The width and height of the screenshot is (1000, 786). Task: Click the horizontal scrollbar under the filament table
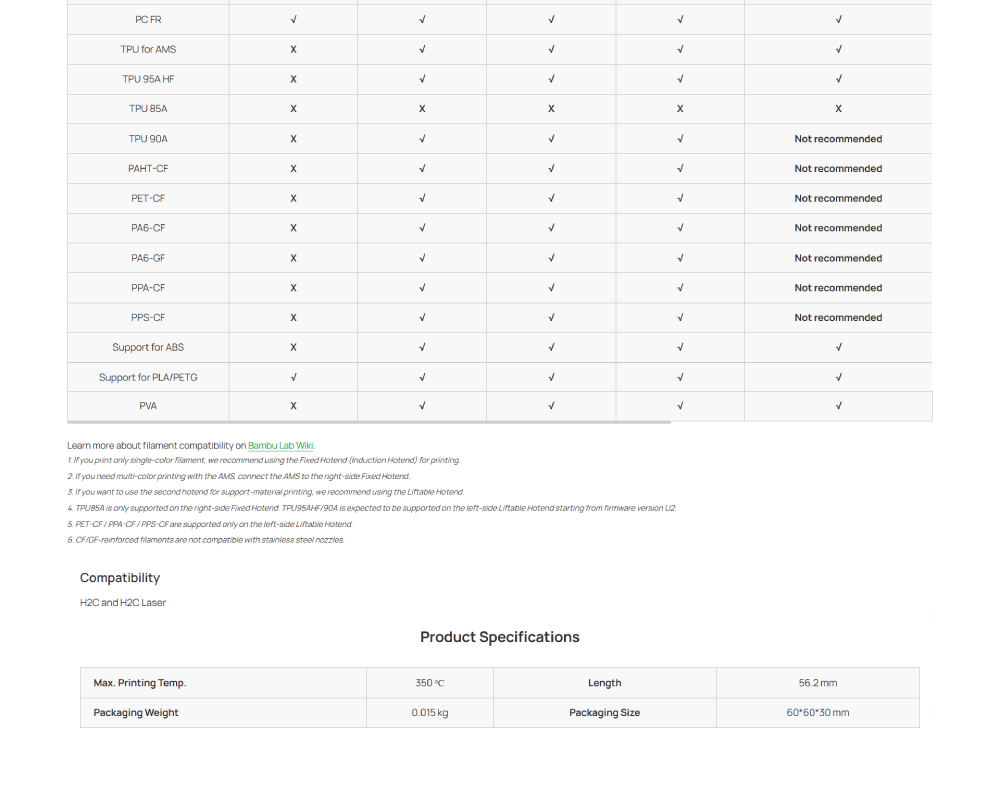point(369,422)
